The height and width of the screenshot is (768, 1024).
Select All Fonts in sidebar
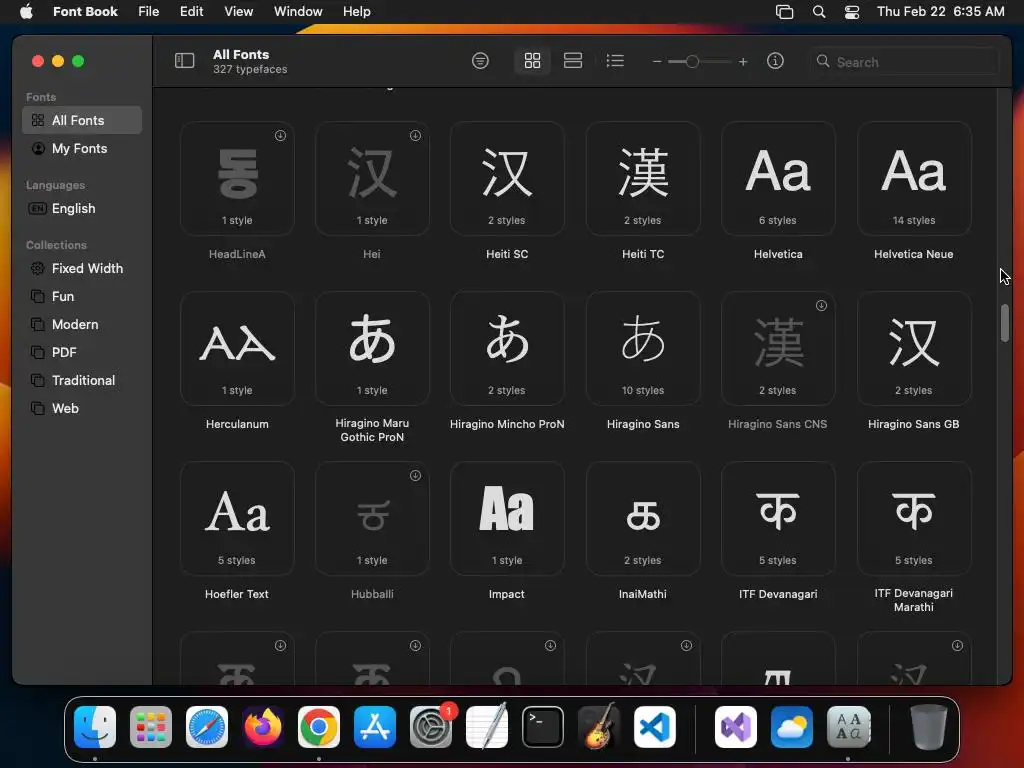(82, 120)
